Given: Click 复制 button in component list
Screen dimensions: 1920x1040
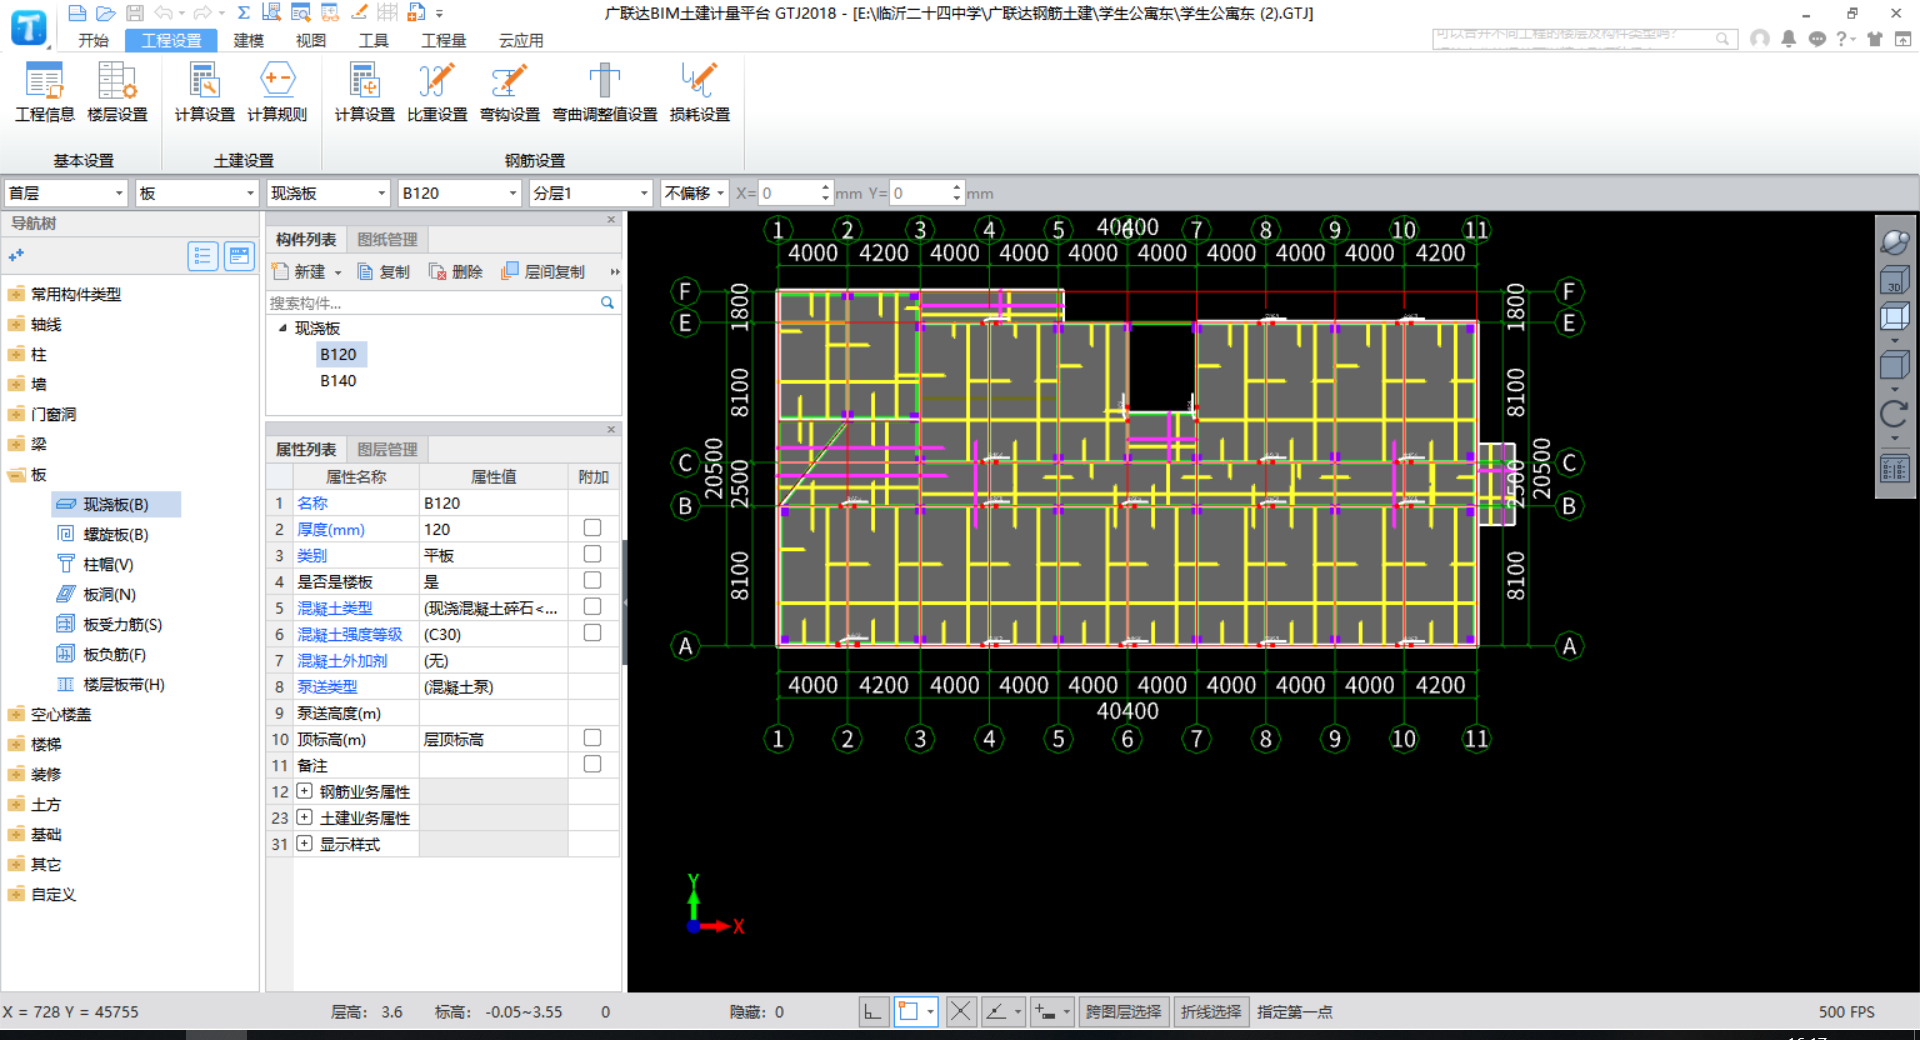Looking at the screenshot, I should click(x=384, y=272).
